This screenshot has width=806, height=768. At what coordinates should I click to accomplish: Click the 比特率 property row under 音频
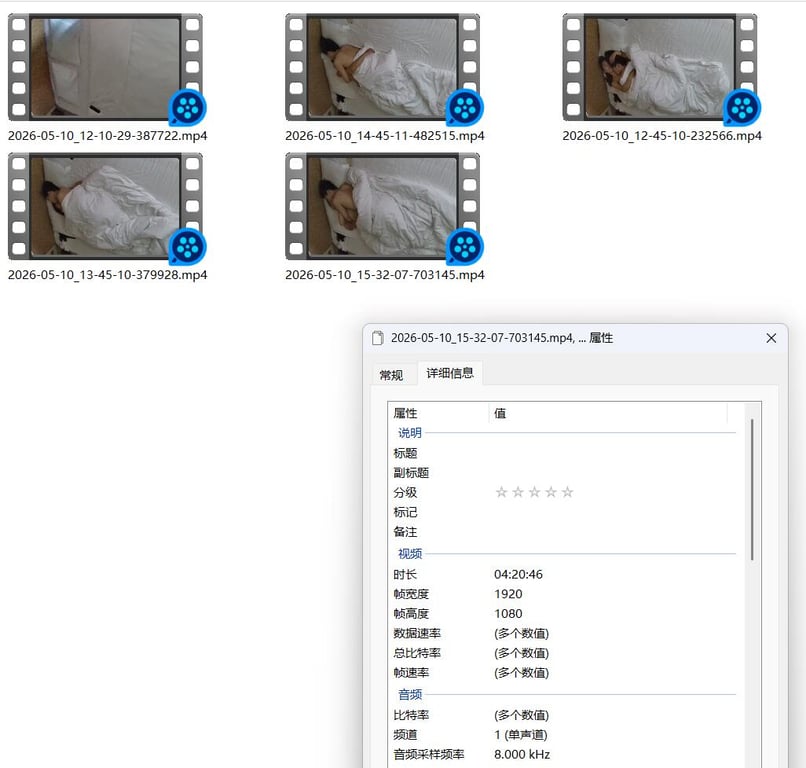(564, 715)
